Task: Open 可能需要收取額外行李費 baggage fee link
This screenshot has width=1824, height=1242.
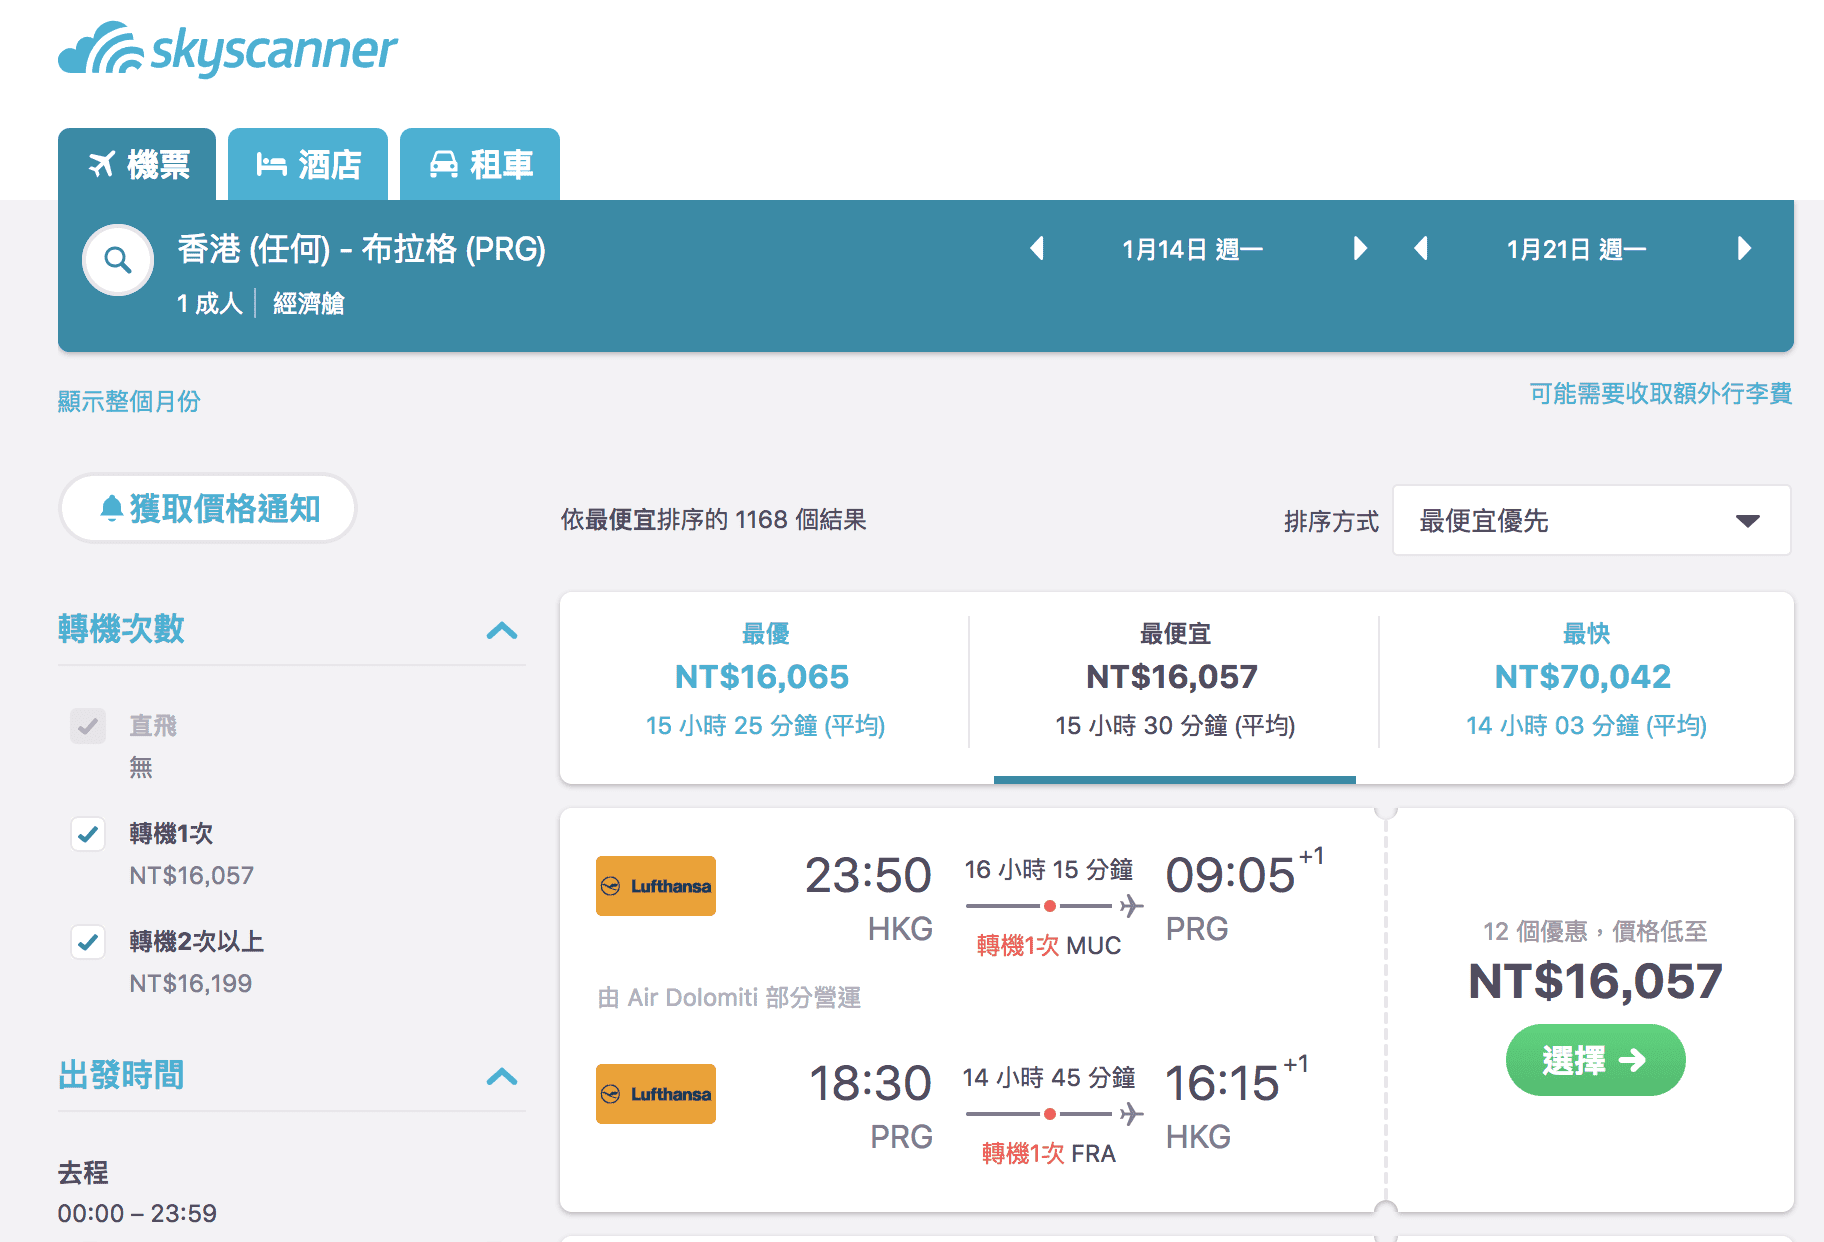Action: [x=1660, y=393]
